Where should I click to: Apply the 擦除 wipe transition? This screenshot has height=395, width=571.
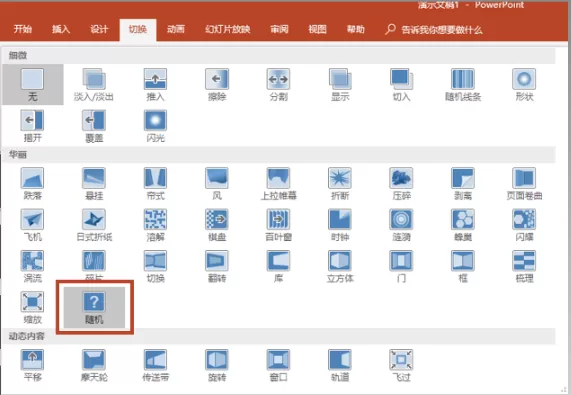217,84
